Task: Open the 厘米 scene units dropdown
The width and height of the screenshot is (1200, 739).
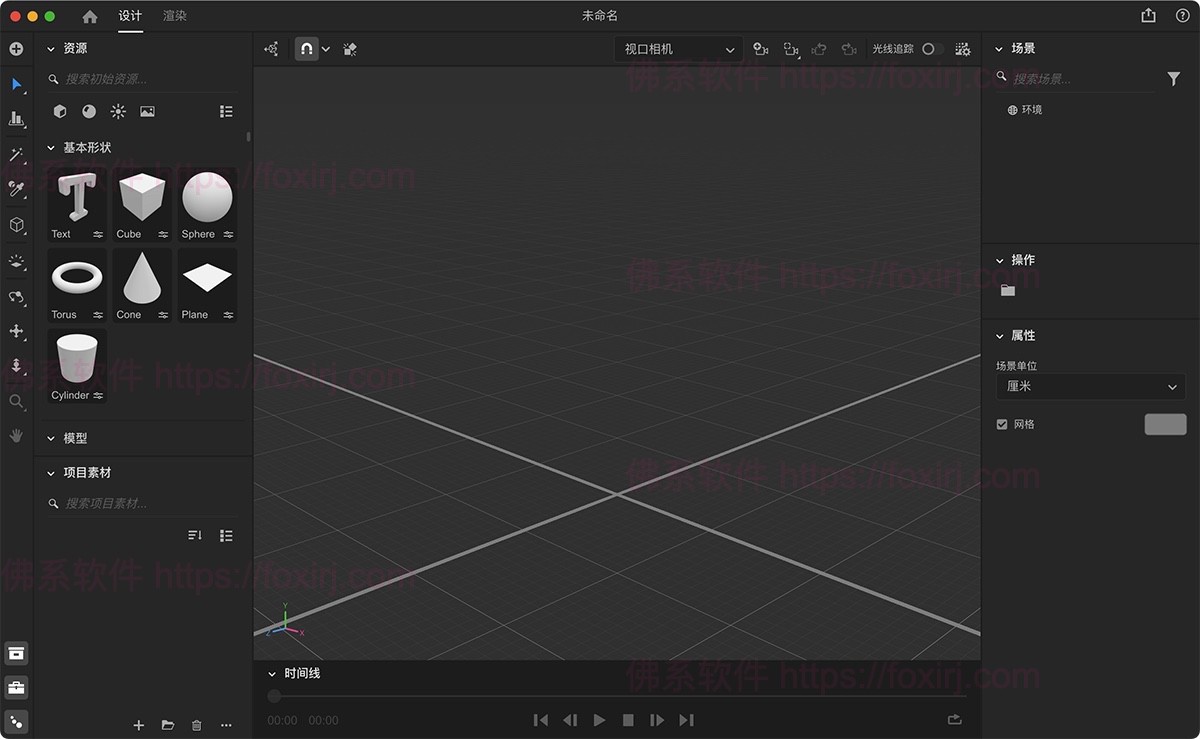Action: (1090, 387)
